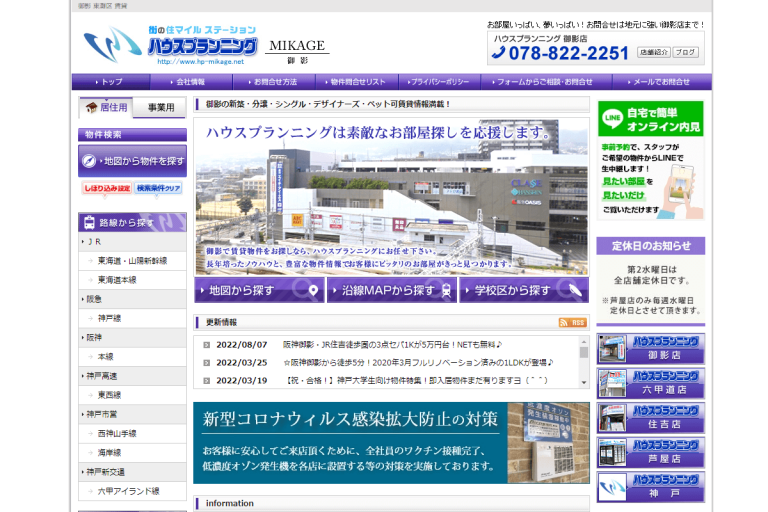The width and height of the screenshot is (768, 512).
Task: Open メールでお問合せ in the navigation bar
Action: click(x=662, y=82)
